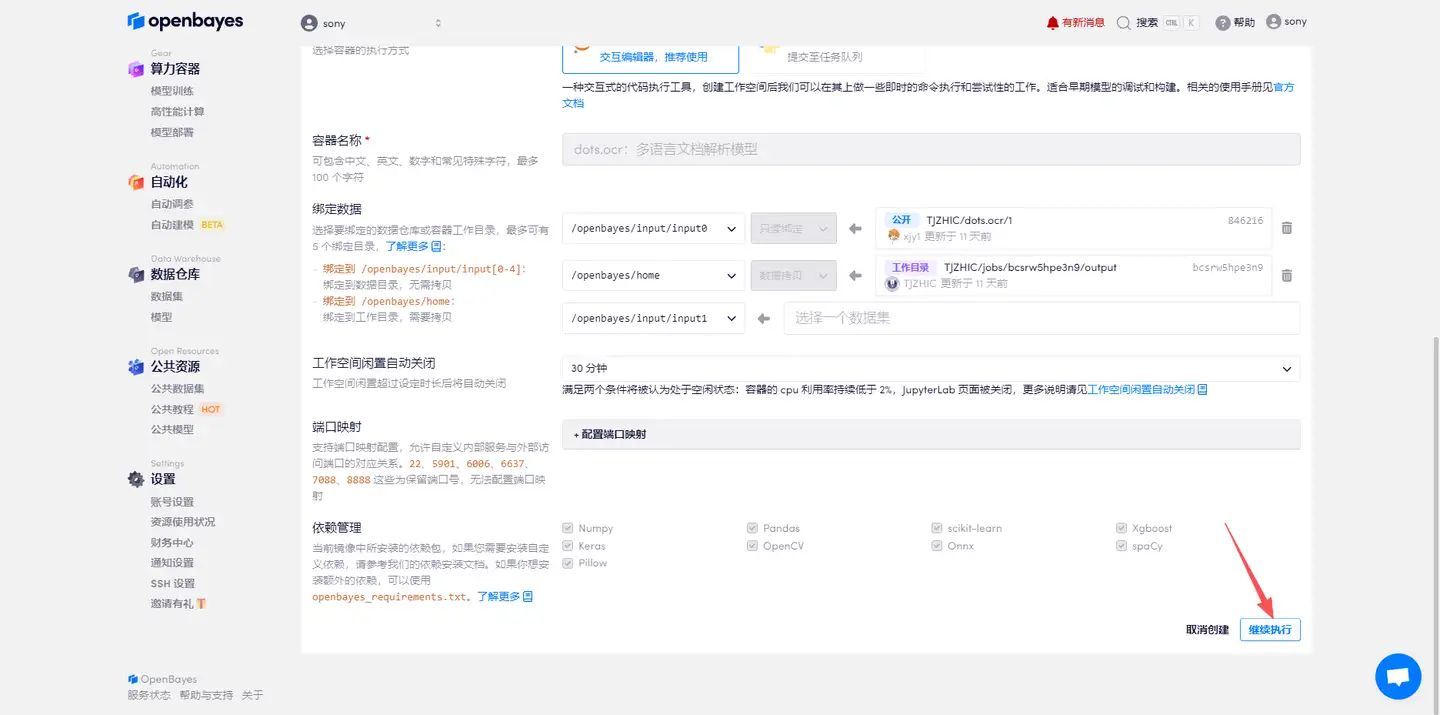Open 了解更多 link under 依赖管理
The width and height of the screenshot is (1440, 715).
point(499,596)
